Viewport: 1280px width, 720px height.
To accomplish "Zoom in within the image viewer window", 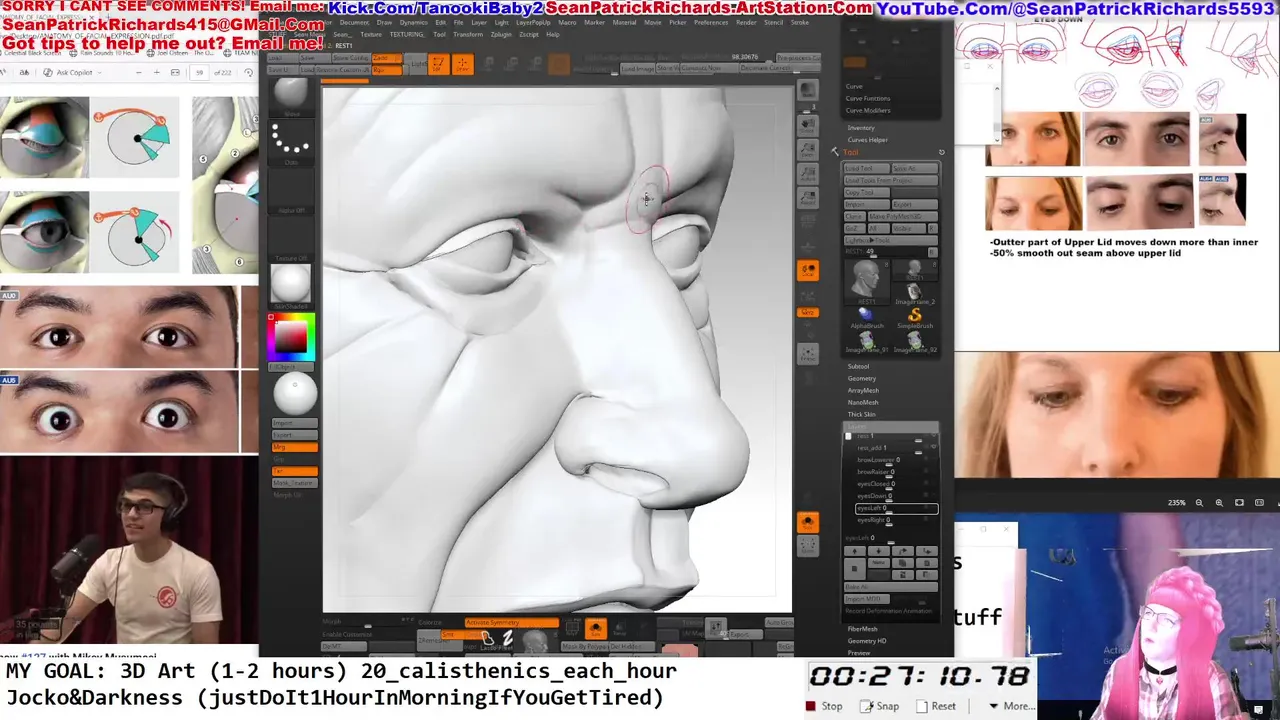I will coord(1218,503).
